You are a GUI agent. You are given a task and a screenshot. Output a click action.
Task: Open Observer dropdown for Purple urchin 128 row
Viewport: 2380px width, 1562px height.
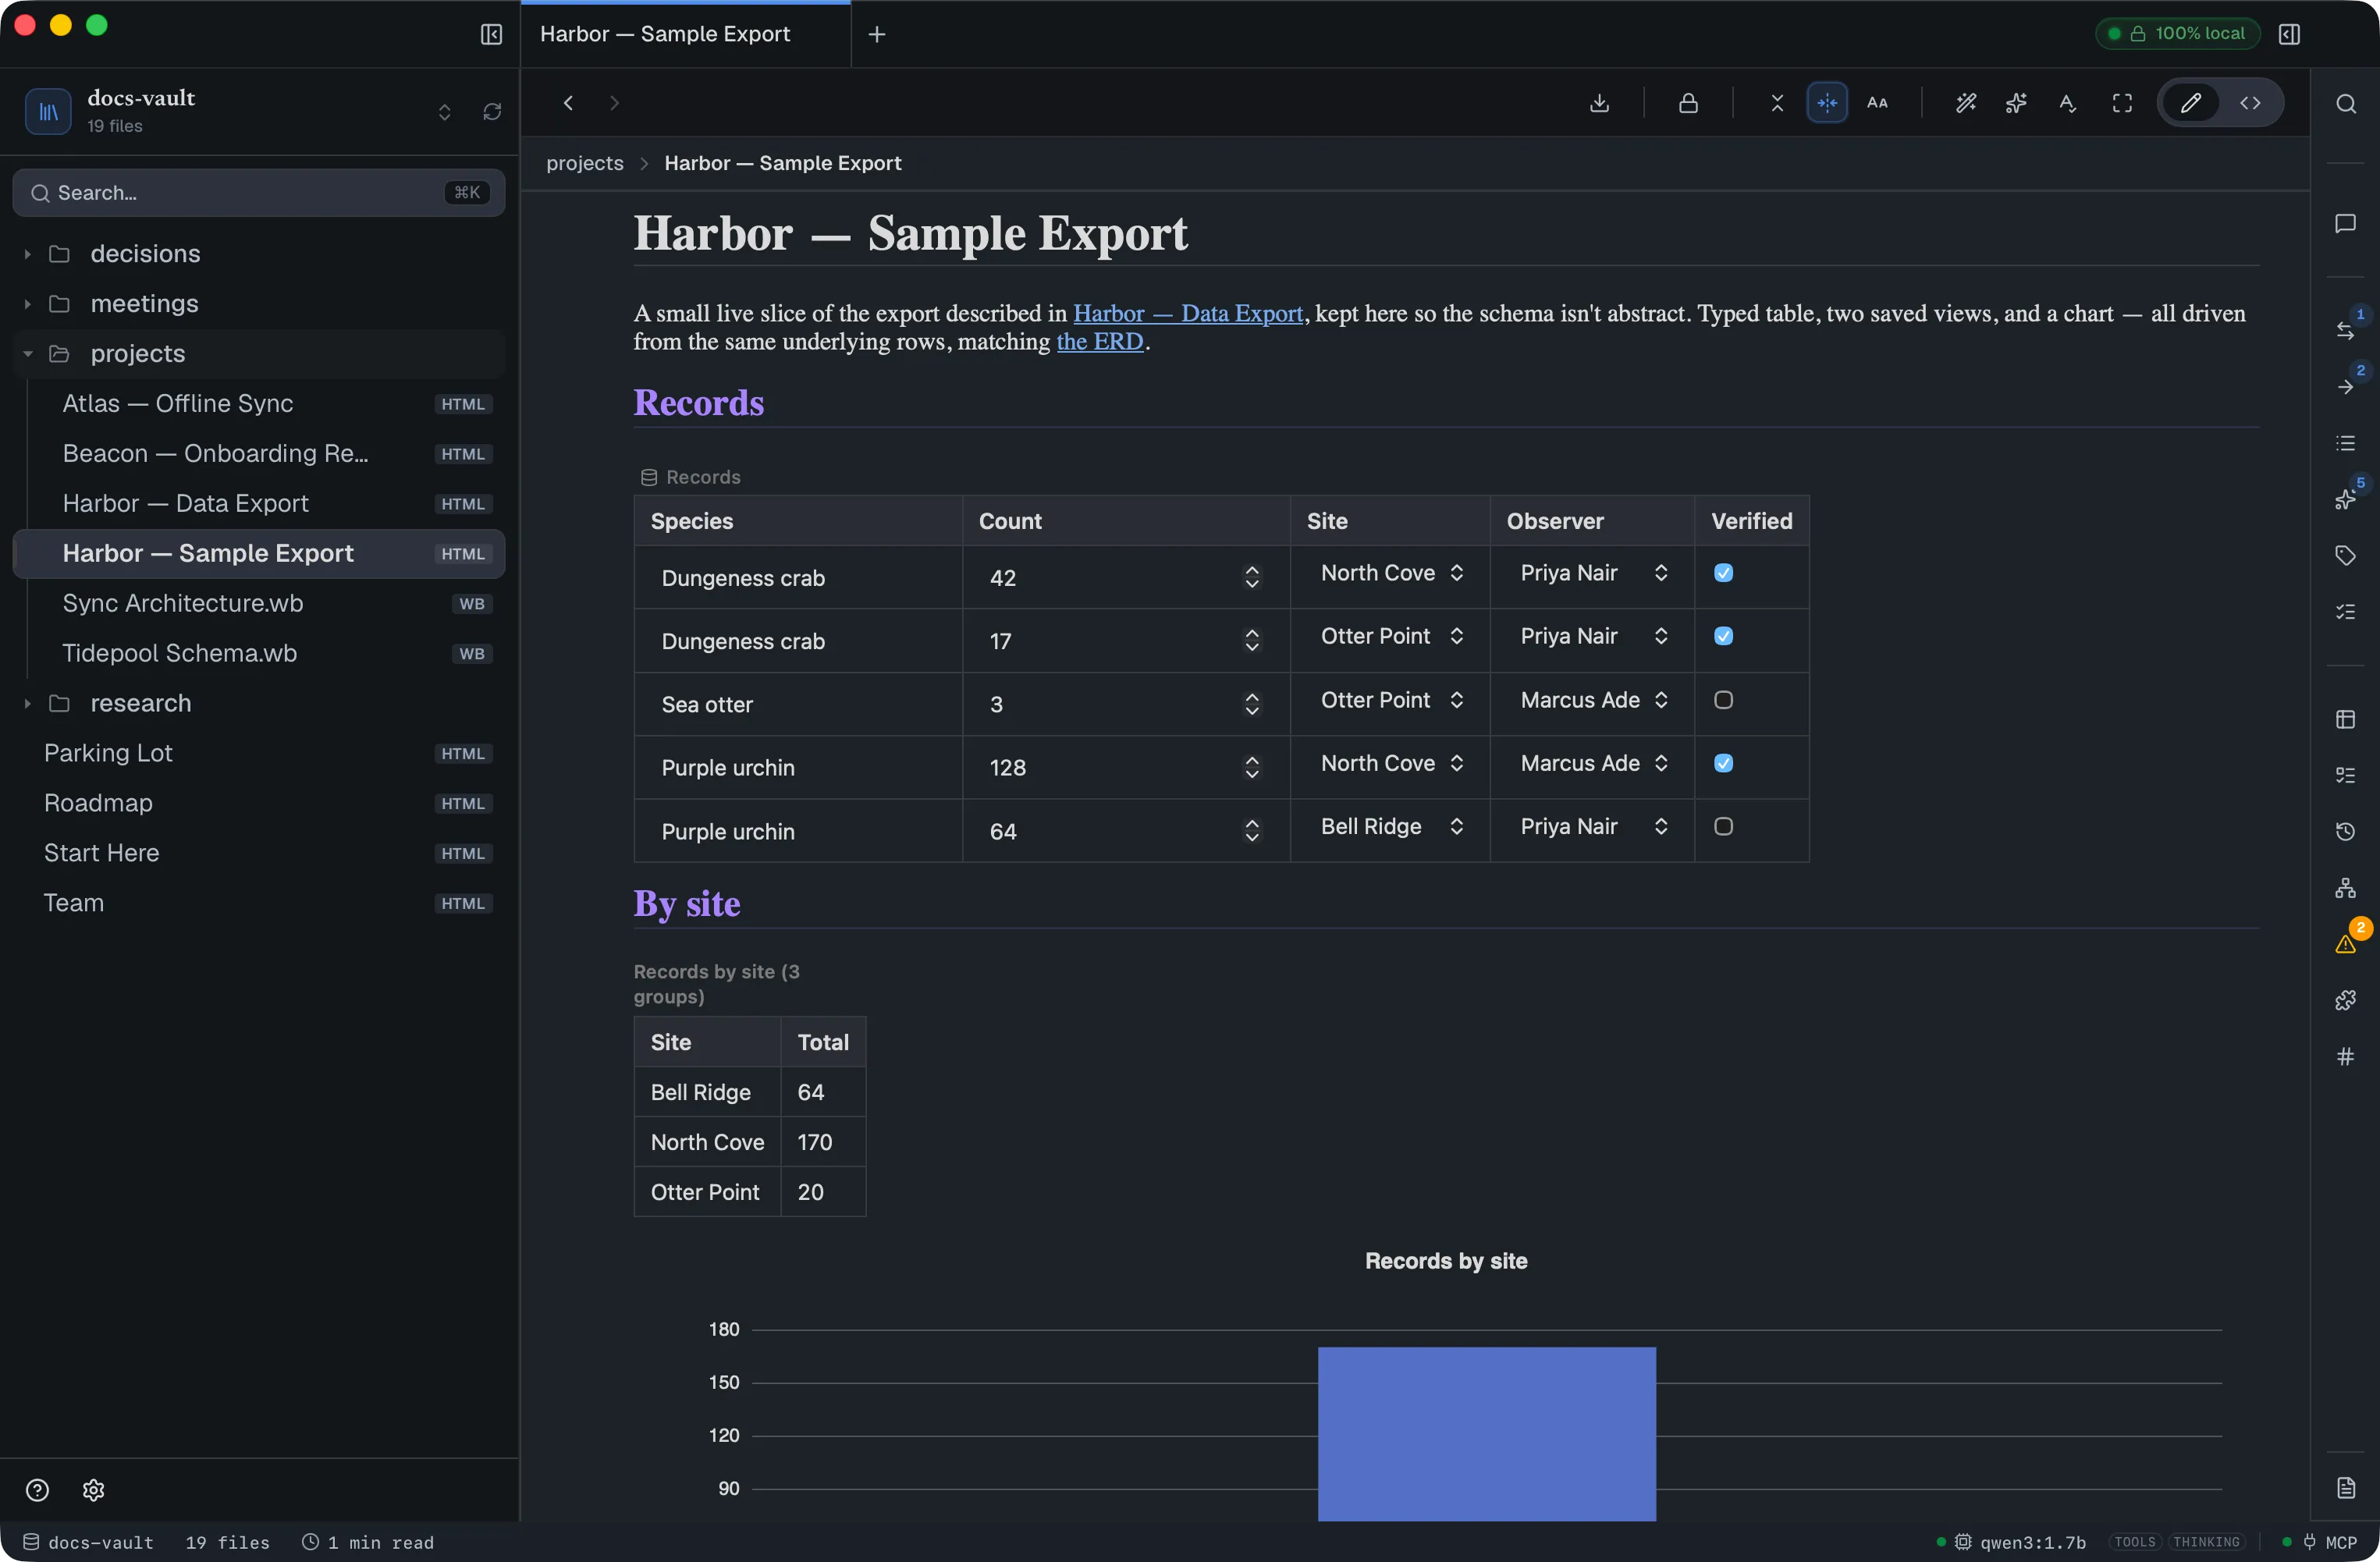pyautogui.click(x=1593, y=763)
